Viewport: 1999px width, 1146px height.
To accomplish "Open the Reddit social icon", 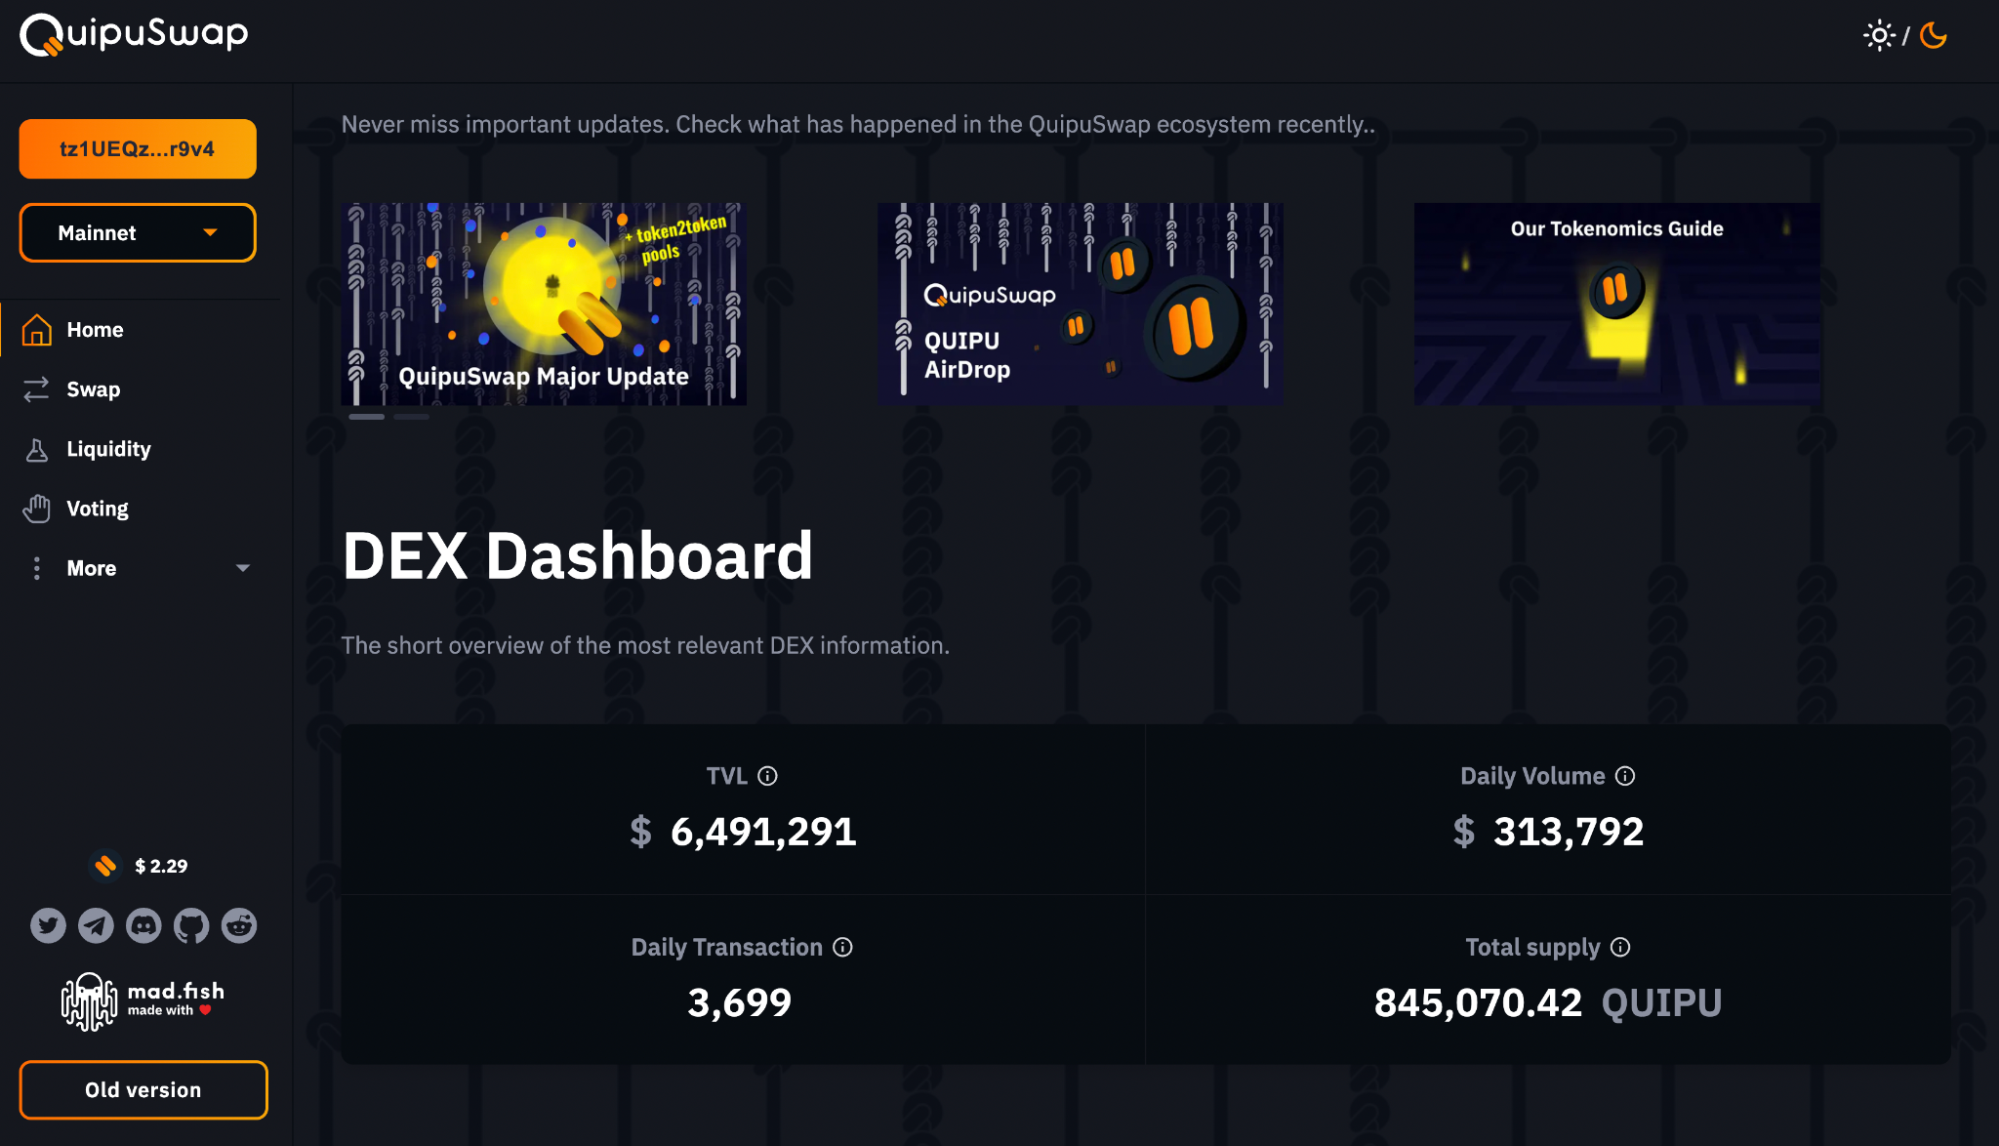I will coord(239,925).
